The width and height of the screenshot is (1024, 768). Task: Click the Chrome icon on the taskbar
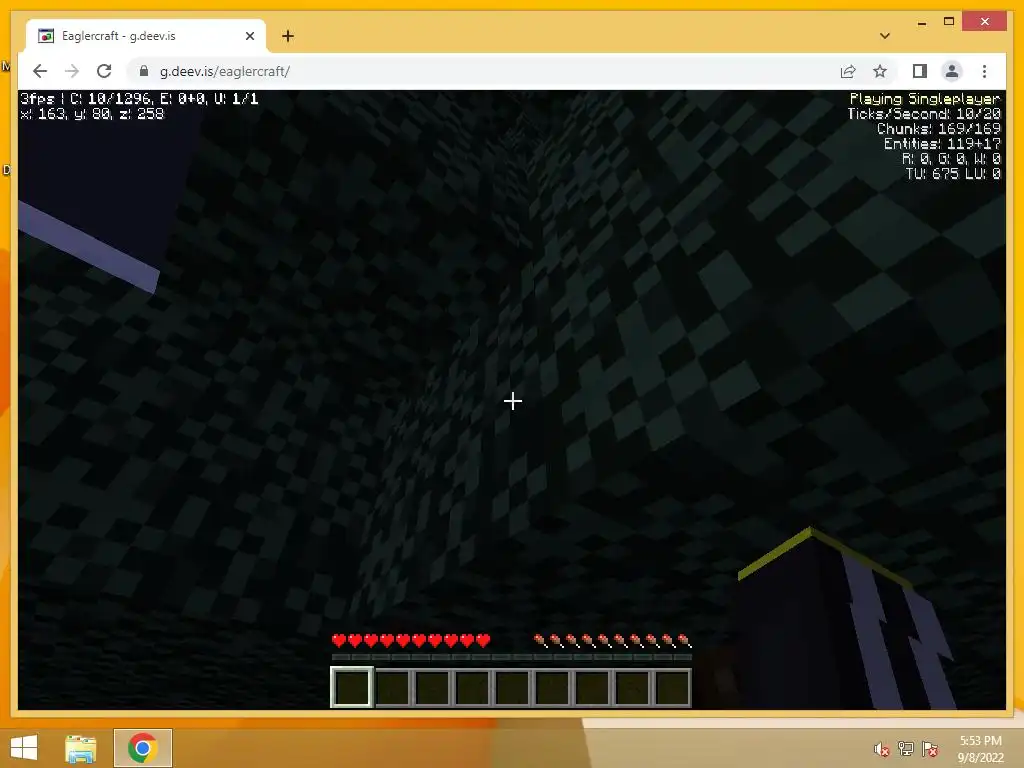[x=143, y=748]
